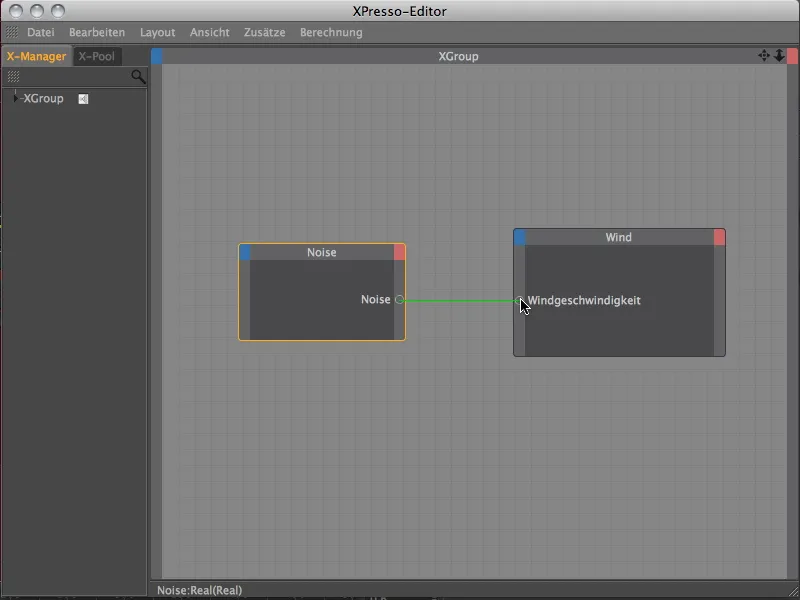Select the Noise node title
The image size is (800, 600).
(x=321, y=252)
